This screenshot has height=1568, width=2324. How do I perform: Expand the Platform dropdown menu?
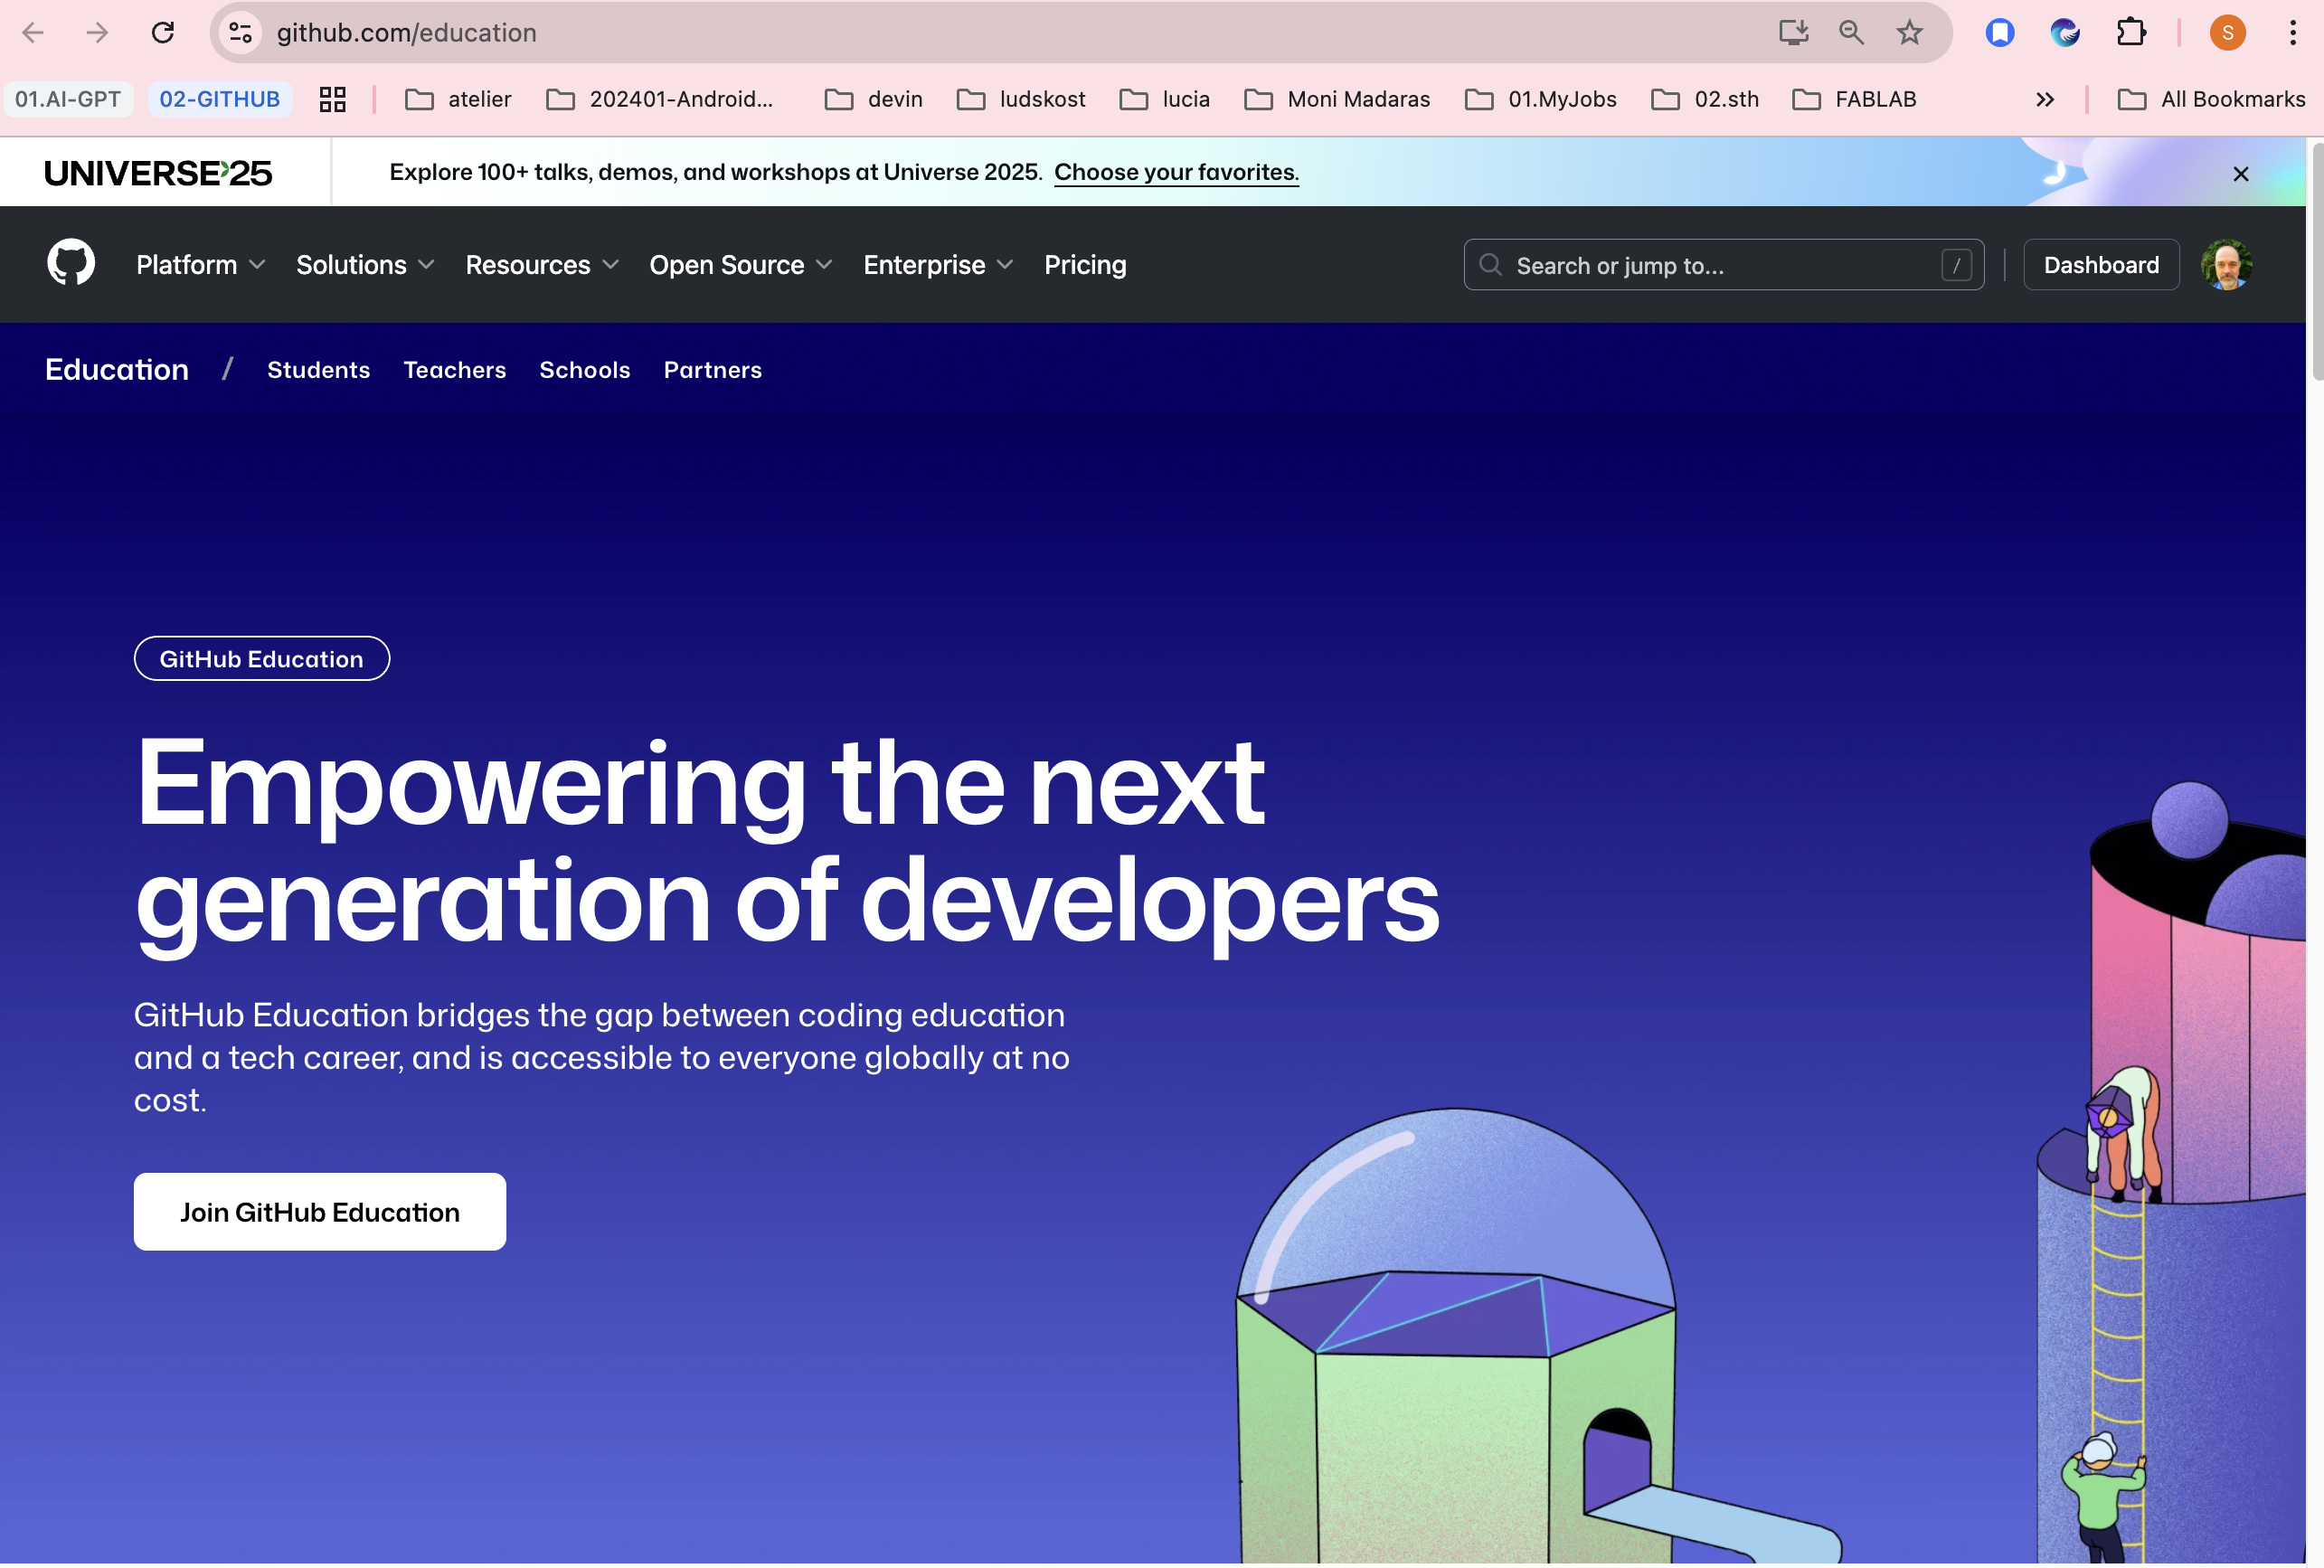(x=199, y=265)
